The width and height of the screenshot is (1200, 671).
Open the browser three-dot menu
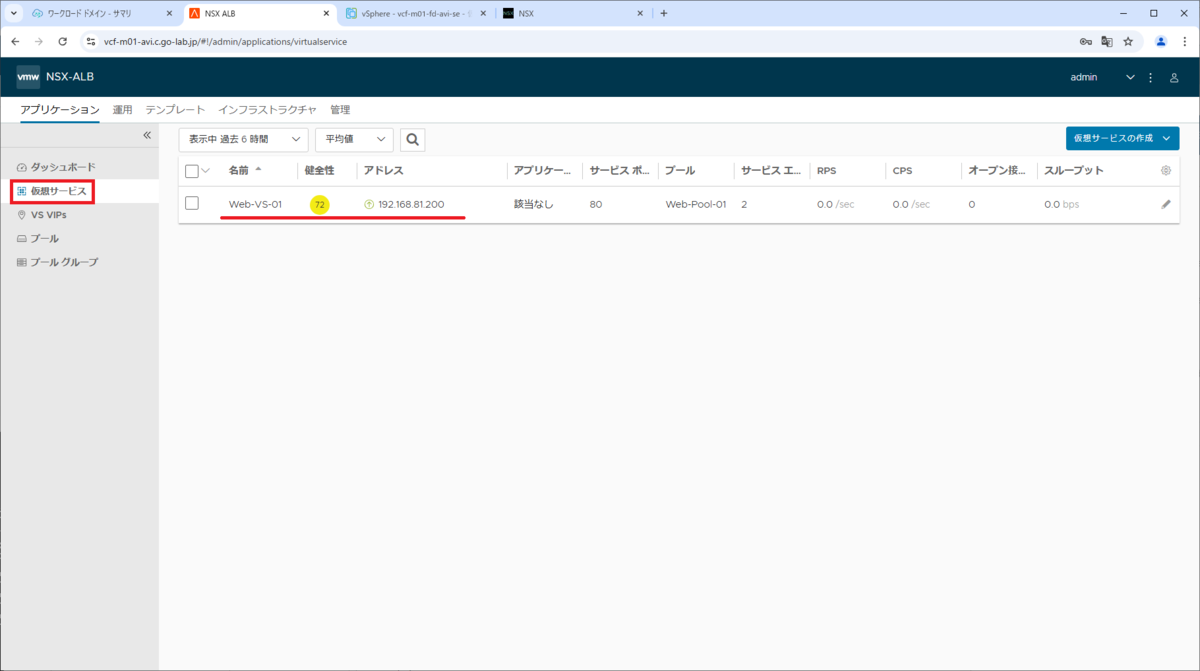tap(1183, 42)
